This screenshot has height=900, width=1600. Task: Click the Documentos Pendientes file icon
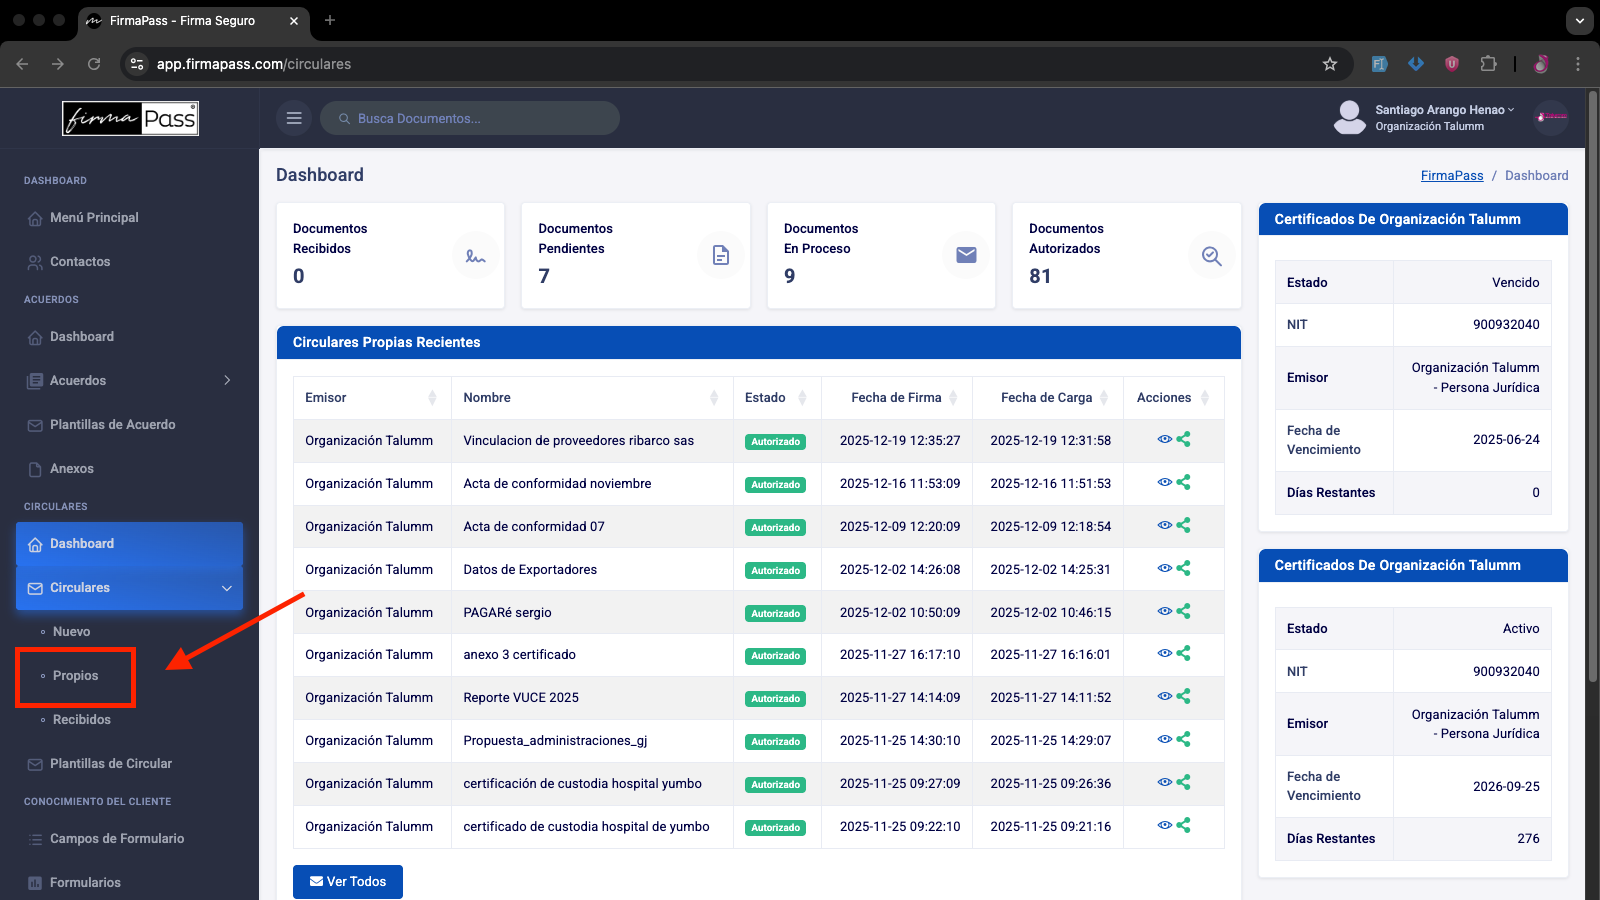(721, 256)
